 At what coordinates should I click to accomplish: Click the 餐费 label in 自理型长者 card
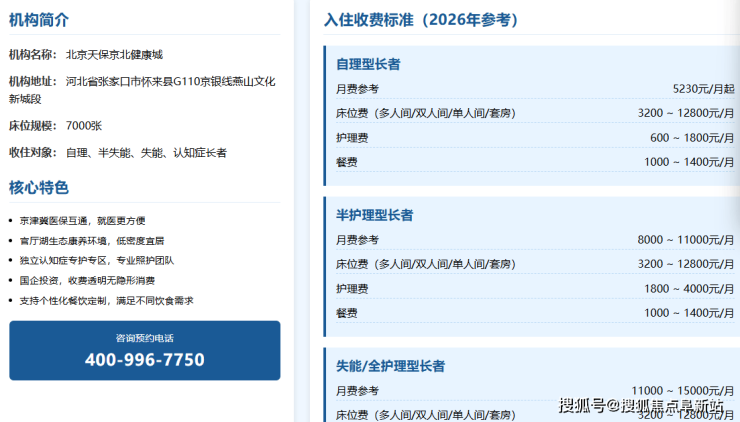pyautogui.click(x=347, y=162)
